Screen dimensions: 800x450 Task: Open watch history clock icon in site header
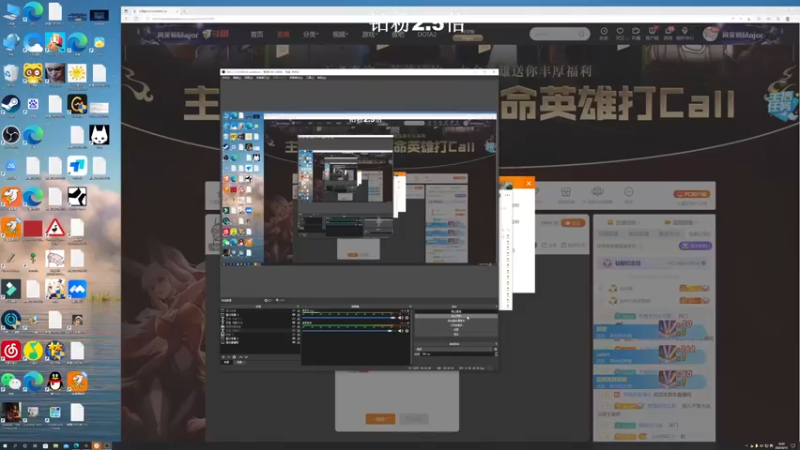click(604, 32)
